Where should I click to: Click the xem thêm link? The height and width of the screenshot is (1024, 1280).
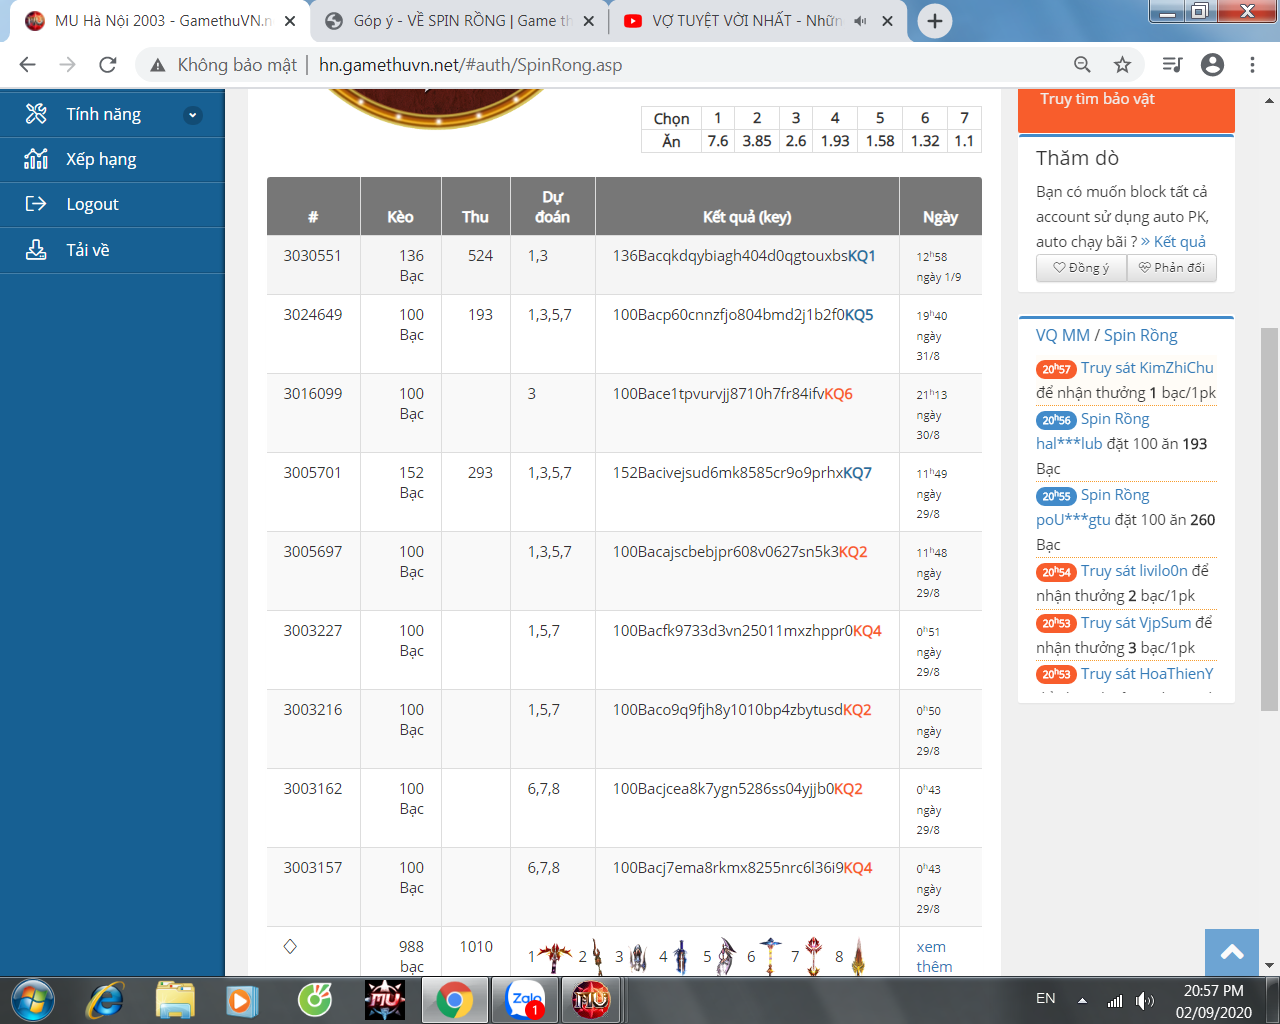[933, 956]
